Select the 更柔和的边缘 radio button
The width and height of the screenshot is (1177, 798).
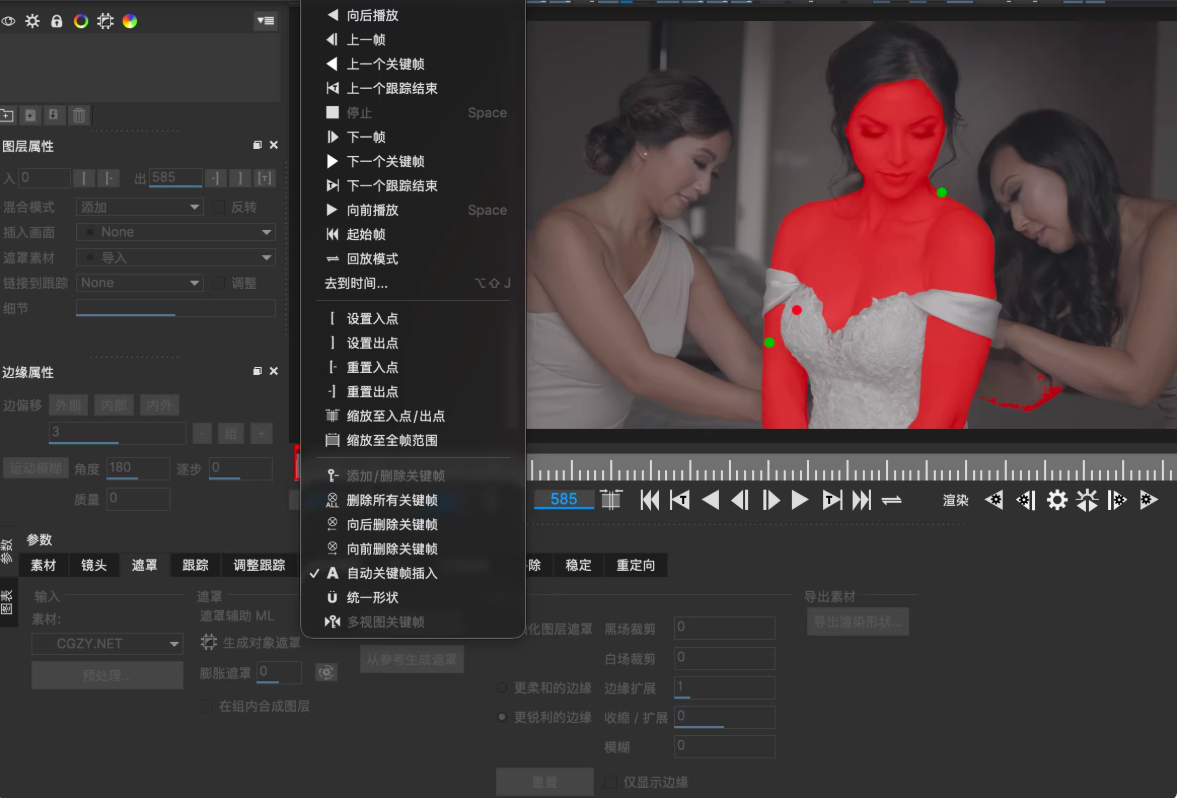click(502, 688)
